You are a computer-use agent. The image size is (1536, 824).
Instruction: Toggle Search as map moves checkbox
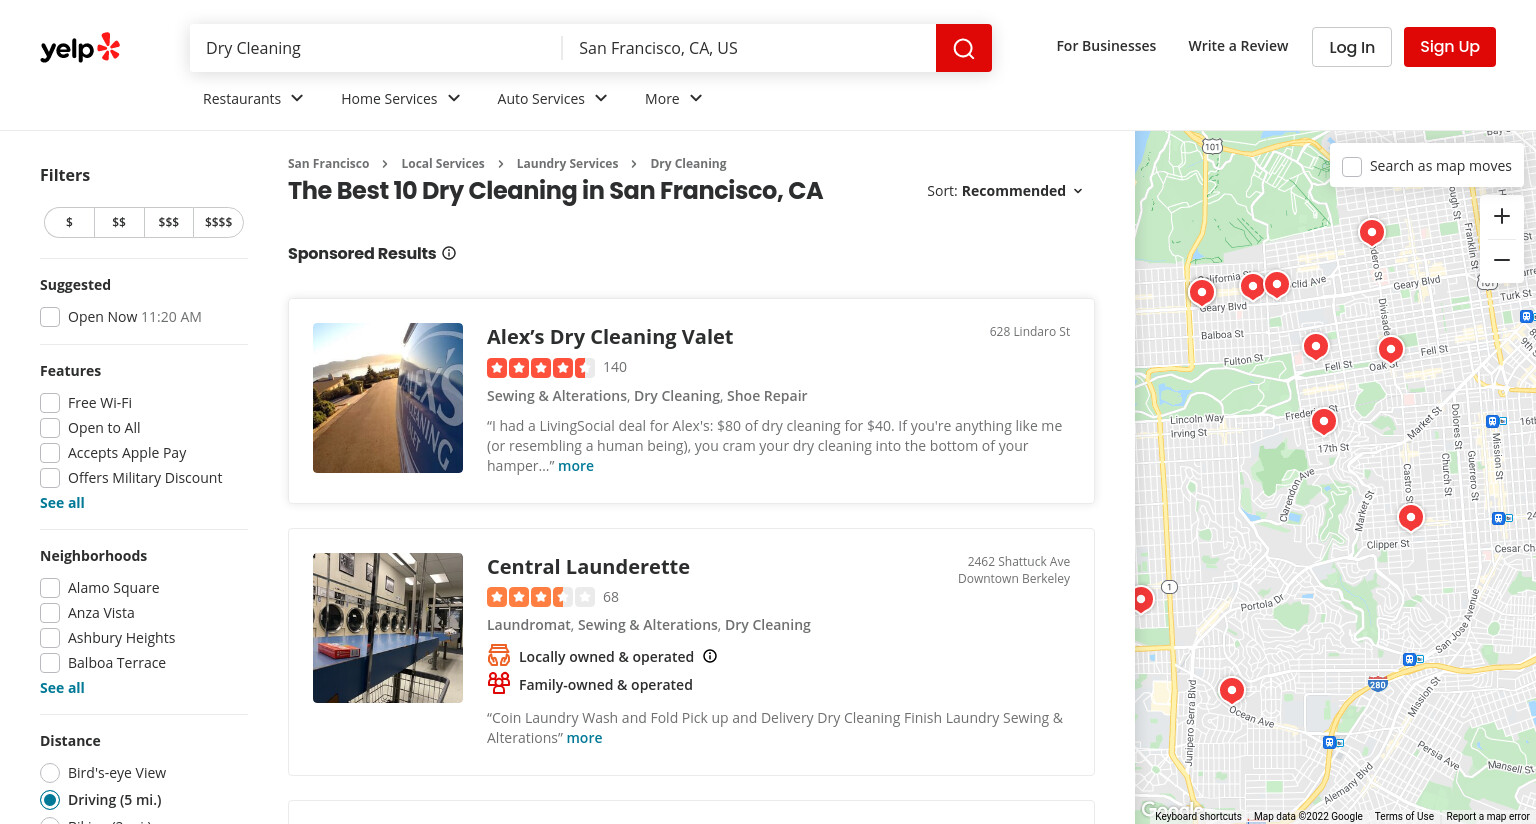(1352, 167)
